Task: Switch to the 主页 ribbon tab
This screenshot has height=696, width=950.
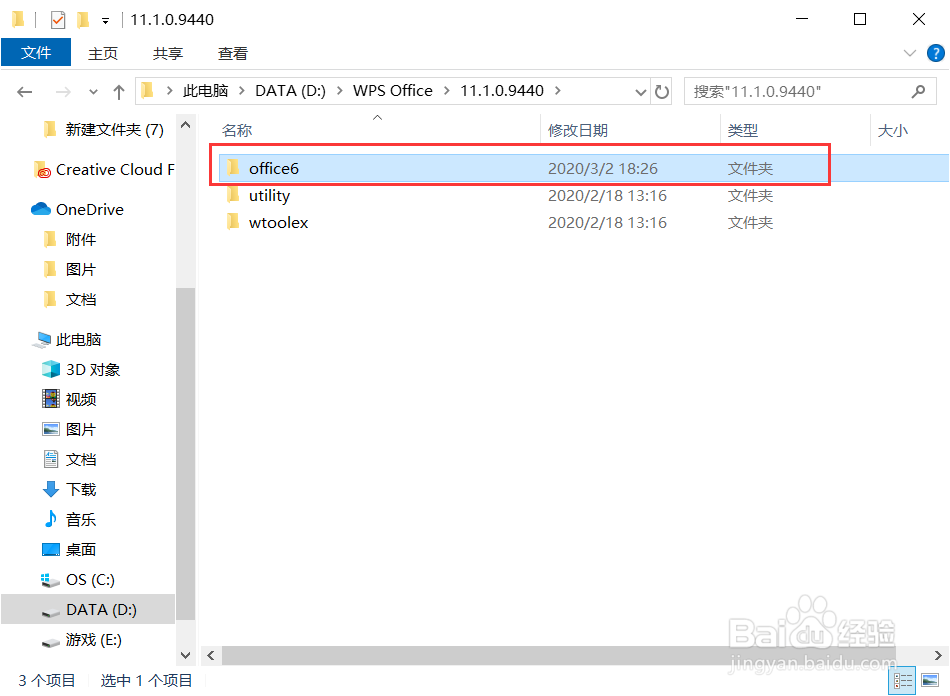Action: (x=103, y=53)
